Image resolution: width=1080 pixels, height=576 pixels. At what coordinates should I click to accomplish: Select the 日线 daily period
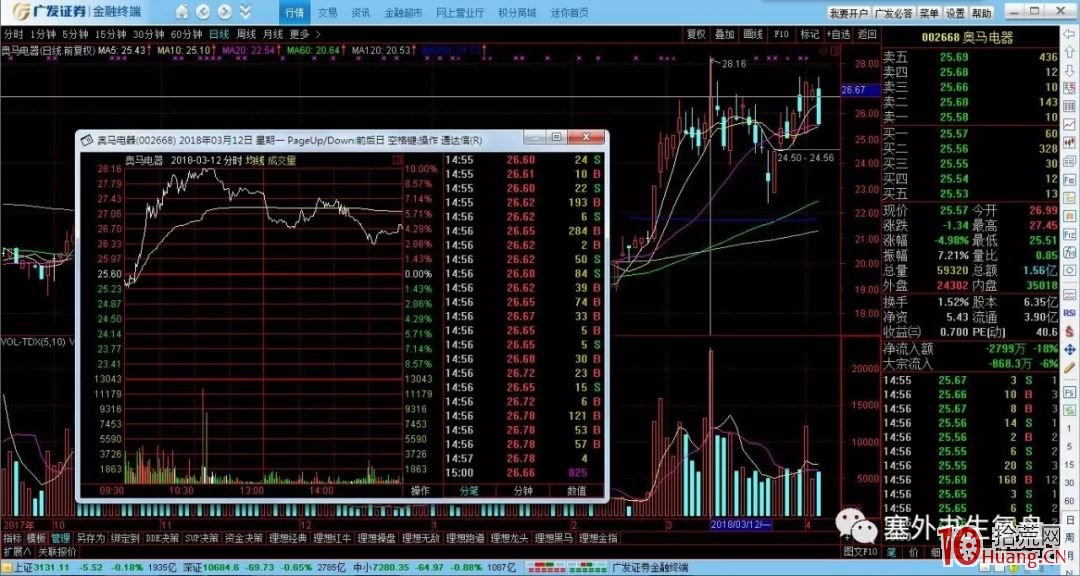pos(219,34)
